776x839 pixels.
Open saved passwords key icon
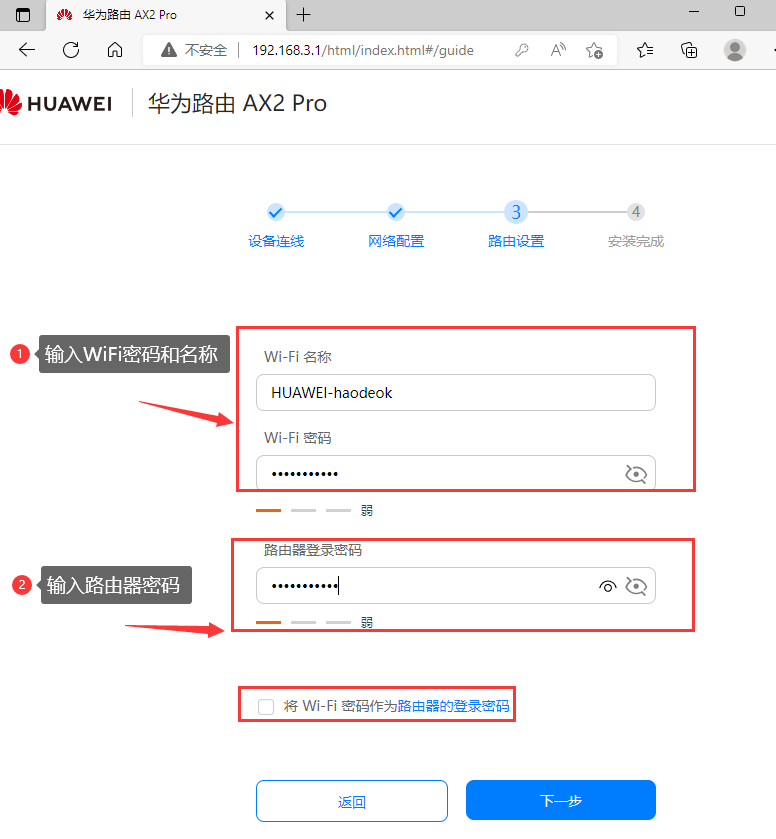pyautogui.click(x=522, y=50)
